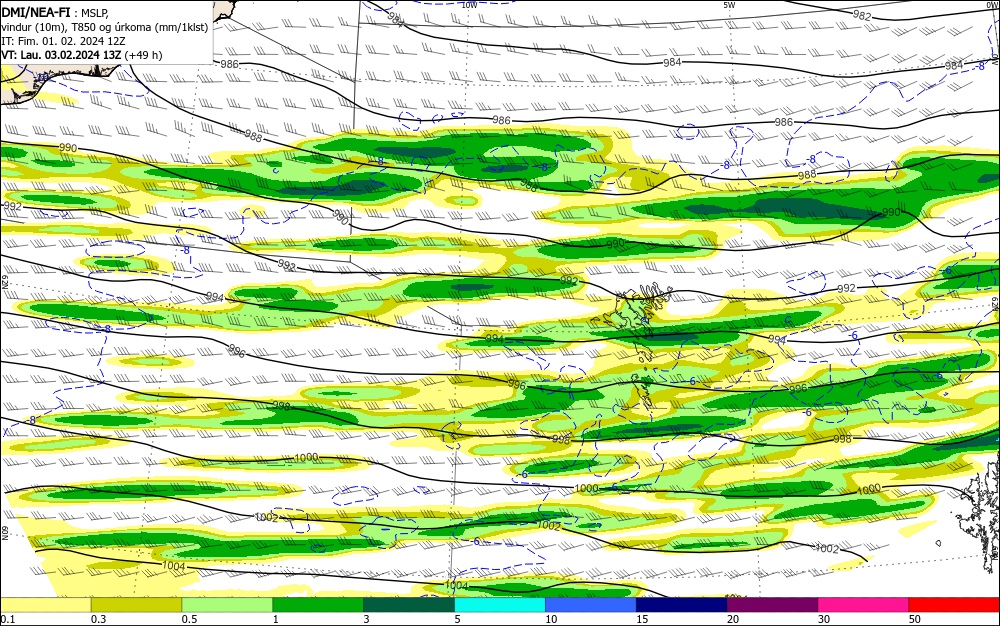Viewport: 1000px width, 626px height.
Task: Pick the cyan 5–10 legend swatch
Action: (500, 605)
